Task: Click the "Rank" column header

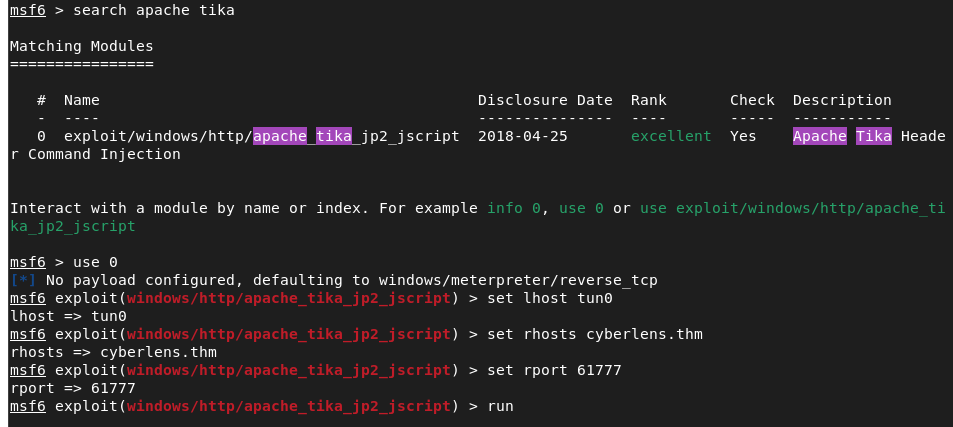Action: pos(649,100)
